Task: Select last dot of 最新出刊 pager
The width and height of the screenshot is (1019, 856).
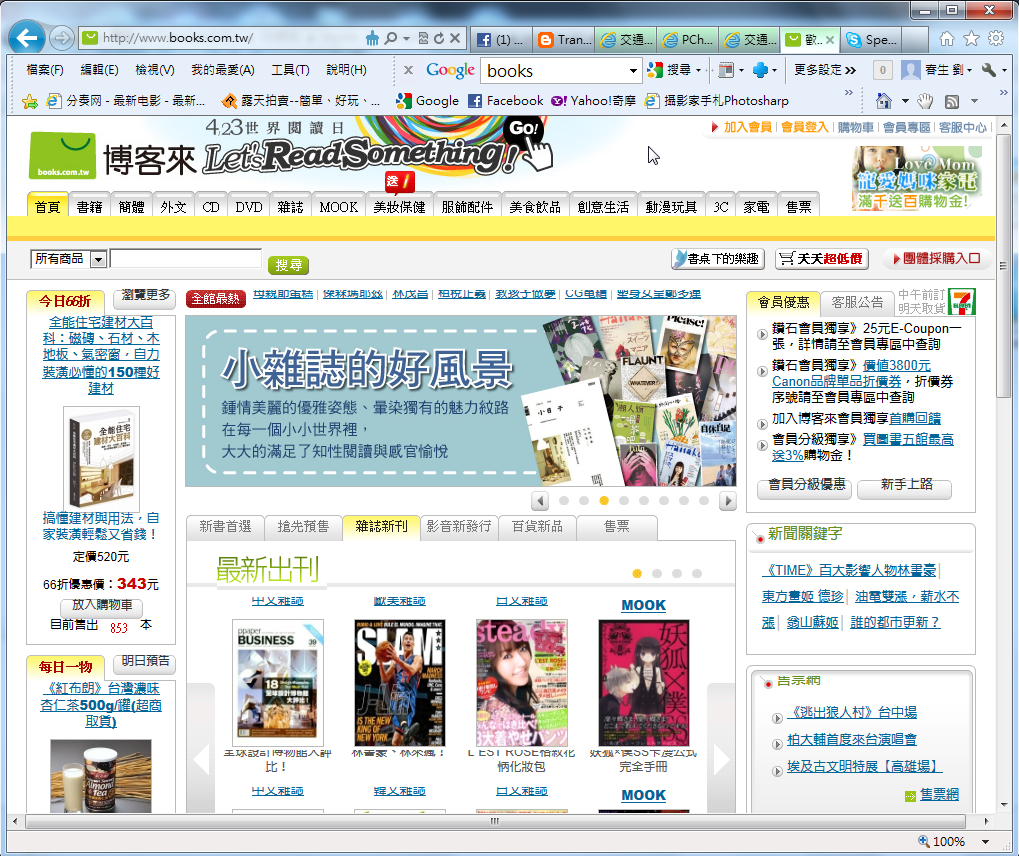Action: [697, 573]
